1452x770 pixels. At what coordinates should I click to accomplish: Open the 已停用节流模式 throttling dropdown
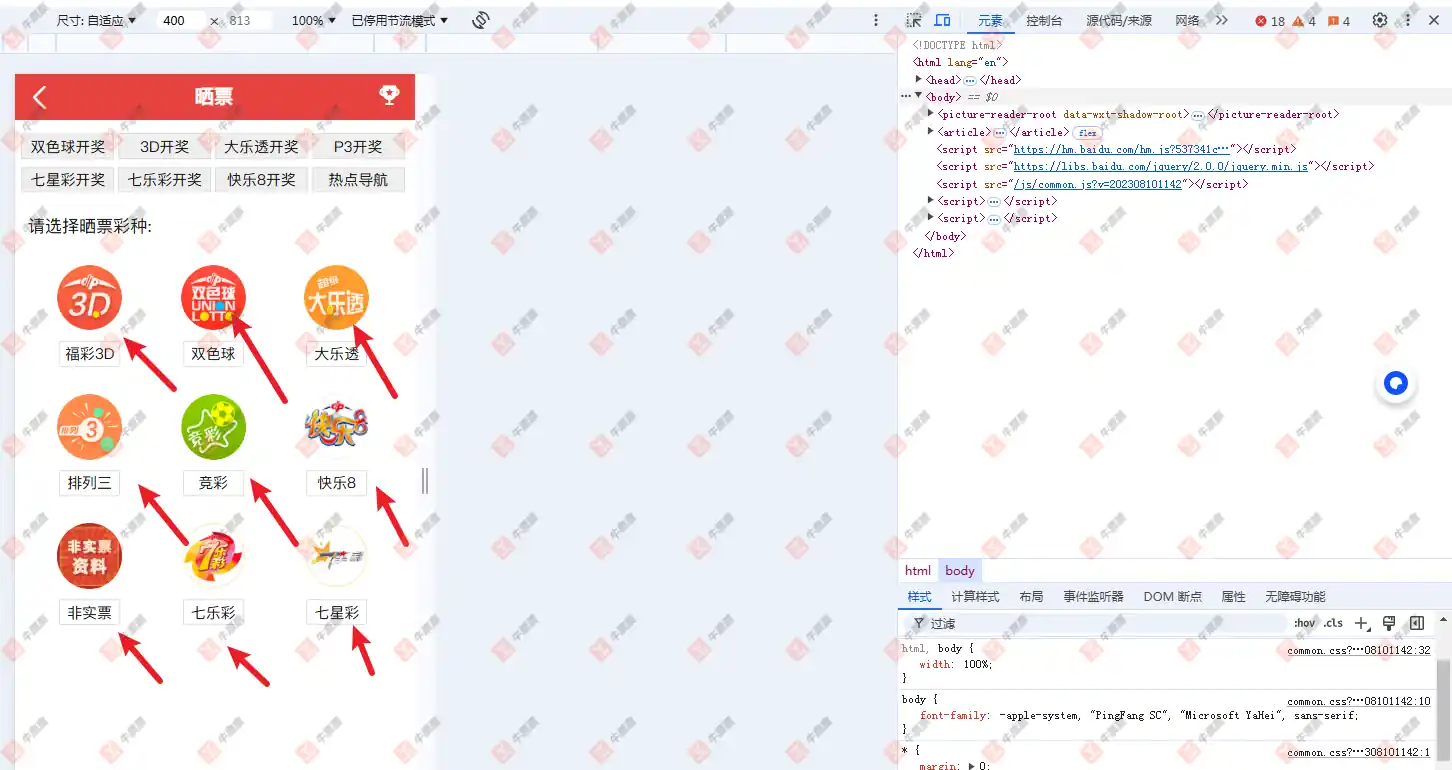[x=399, y=20]
